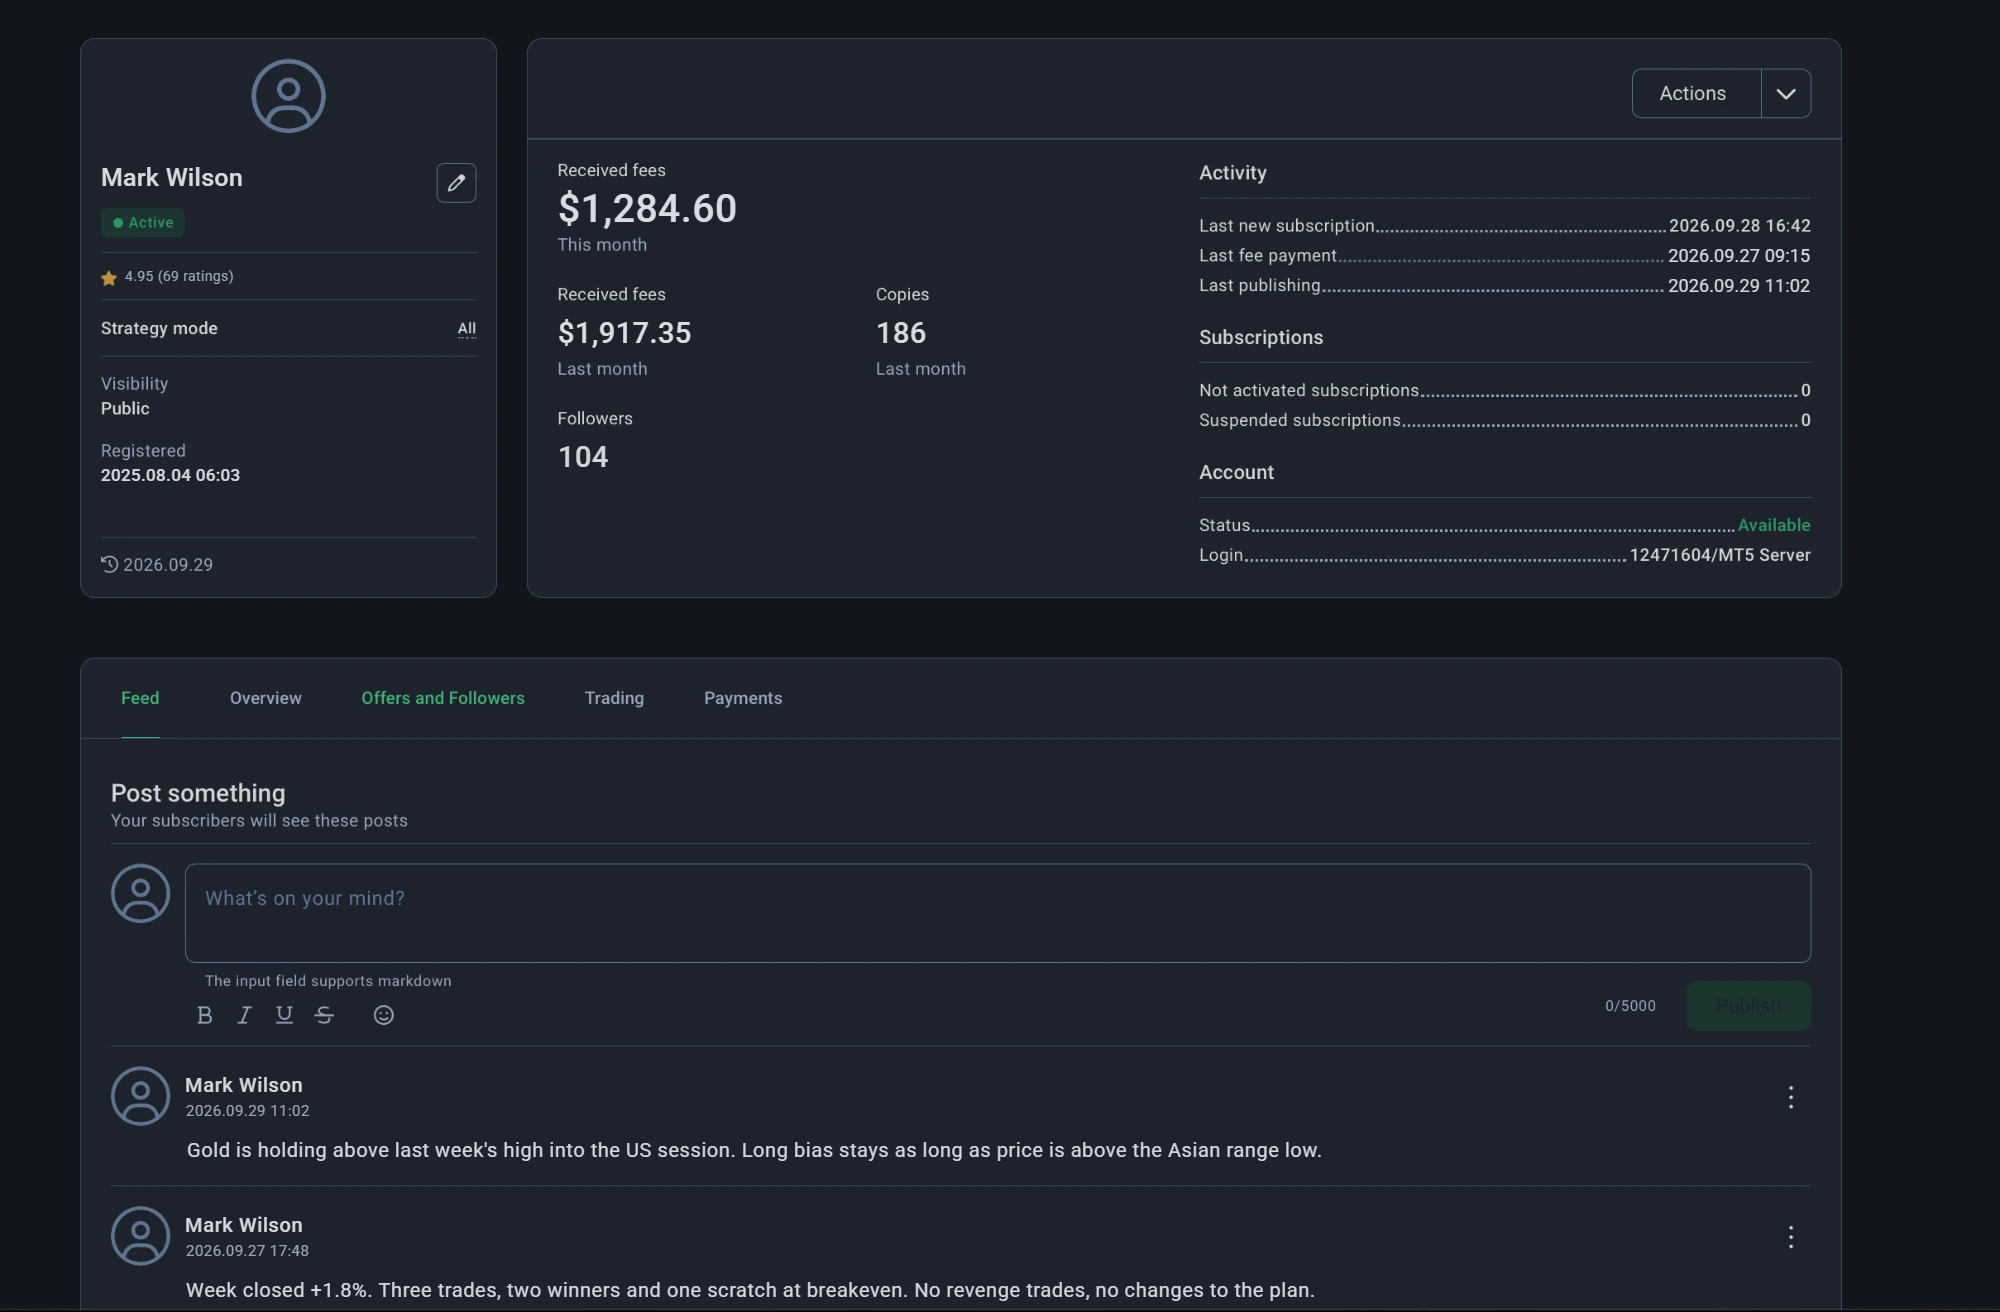The image size is (2000, 1312).
Task: Open the Trading tab
Action: [x=614, y=698]
